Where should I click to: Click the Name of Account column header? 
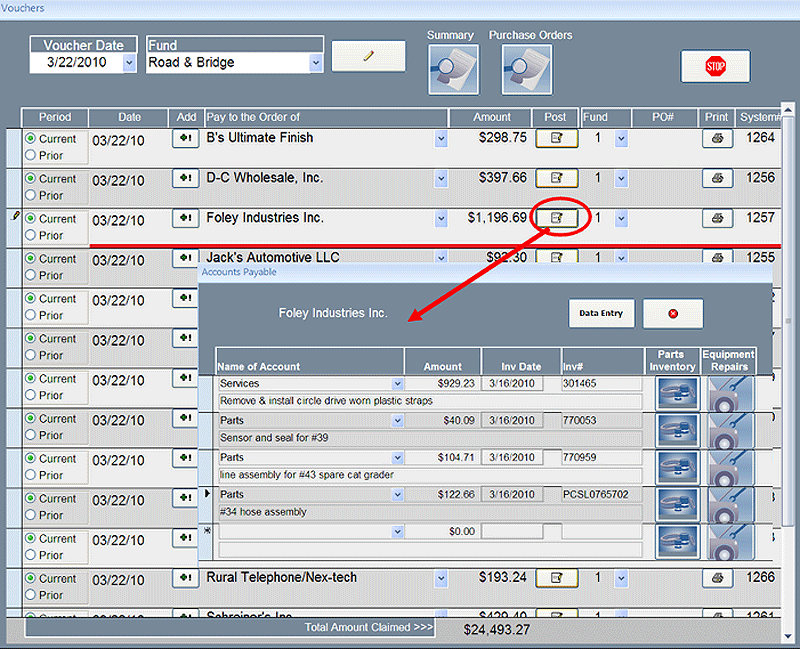[x=310, y=361]
